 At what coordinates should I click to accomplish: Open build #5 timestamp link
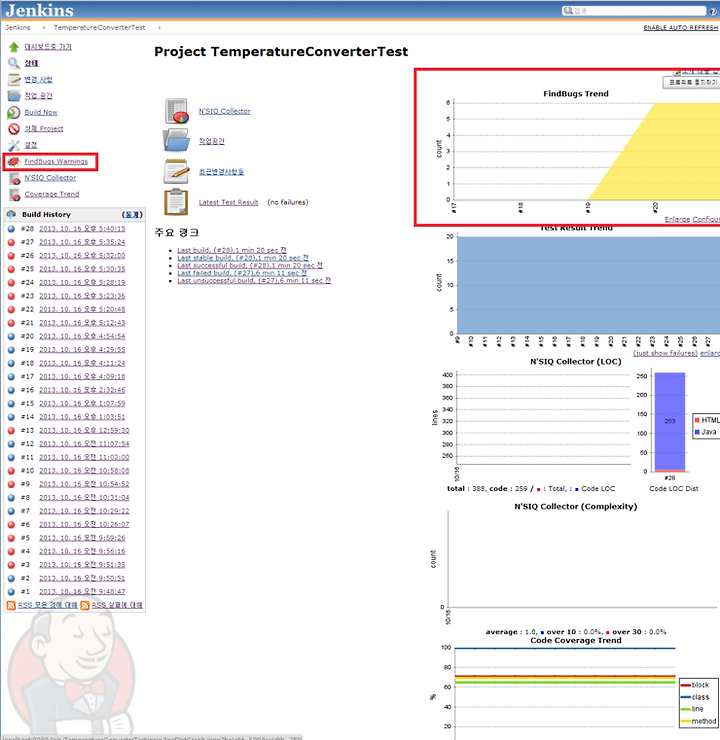click(x=82, y=538)
